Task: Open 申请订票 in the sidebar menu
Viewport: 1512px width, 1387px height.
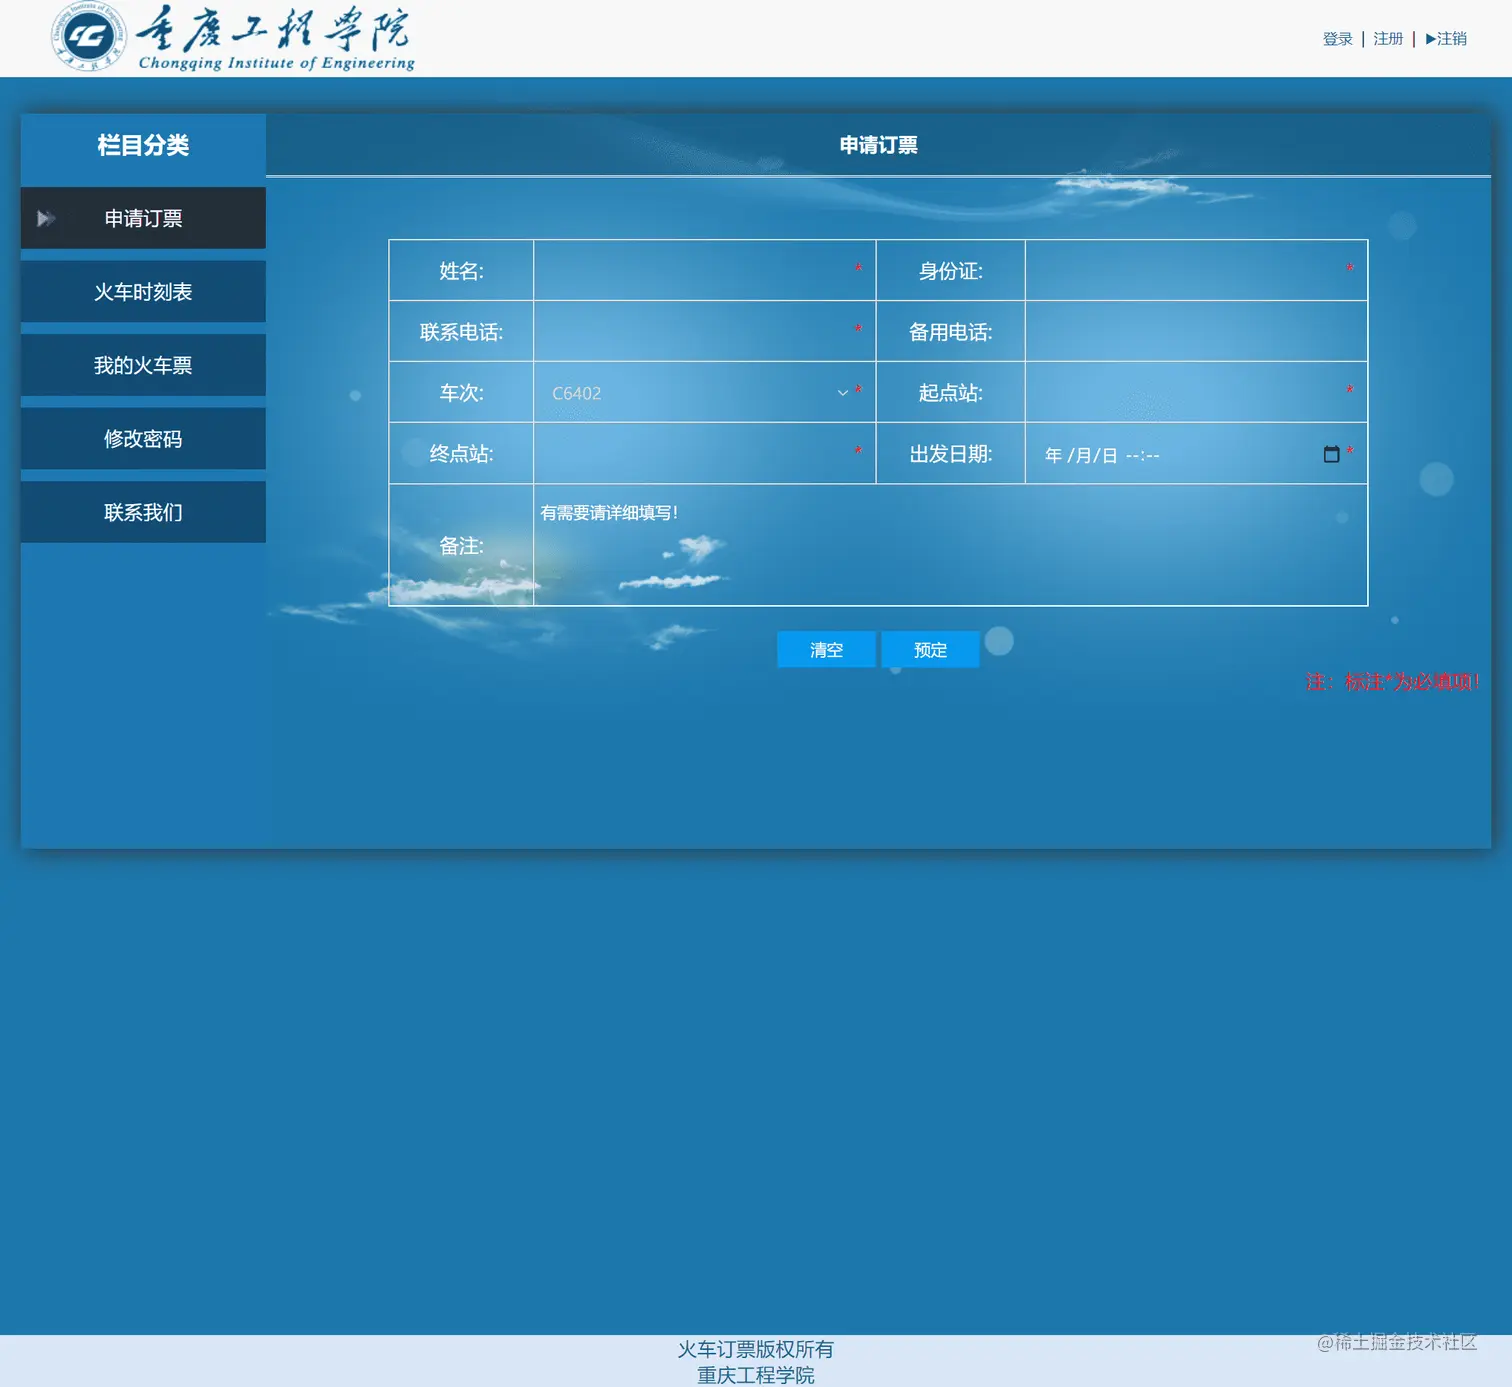Action: pyautogui.click(x=143, y=218)
